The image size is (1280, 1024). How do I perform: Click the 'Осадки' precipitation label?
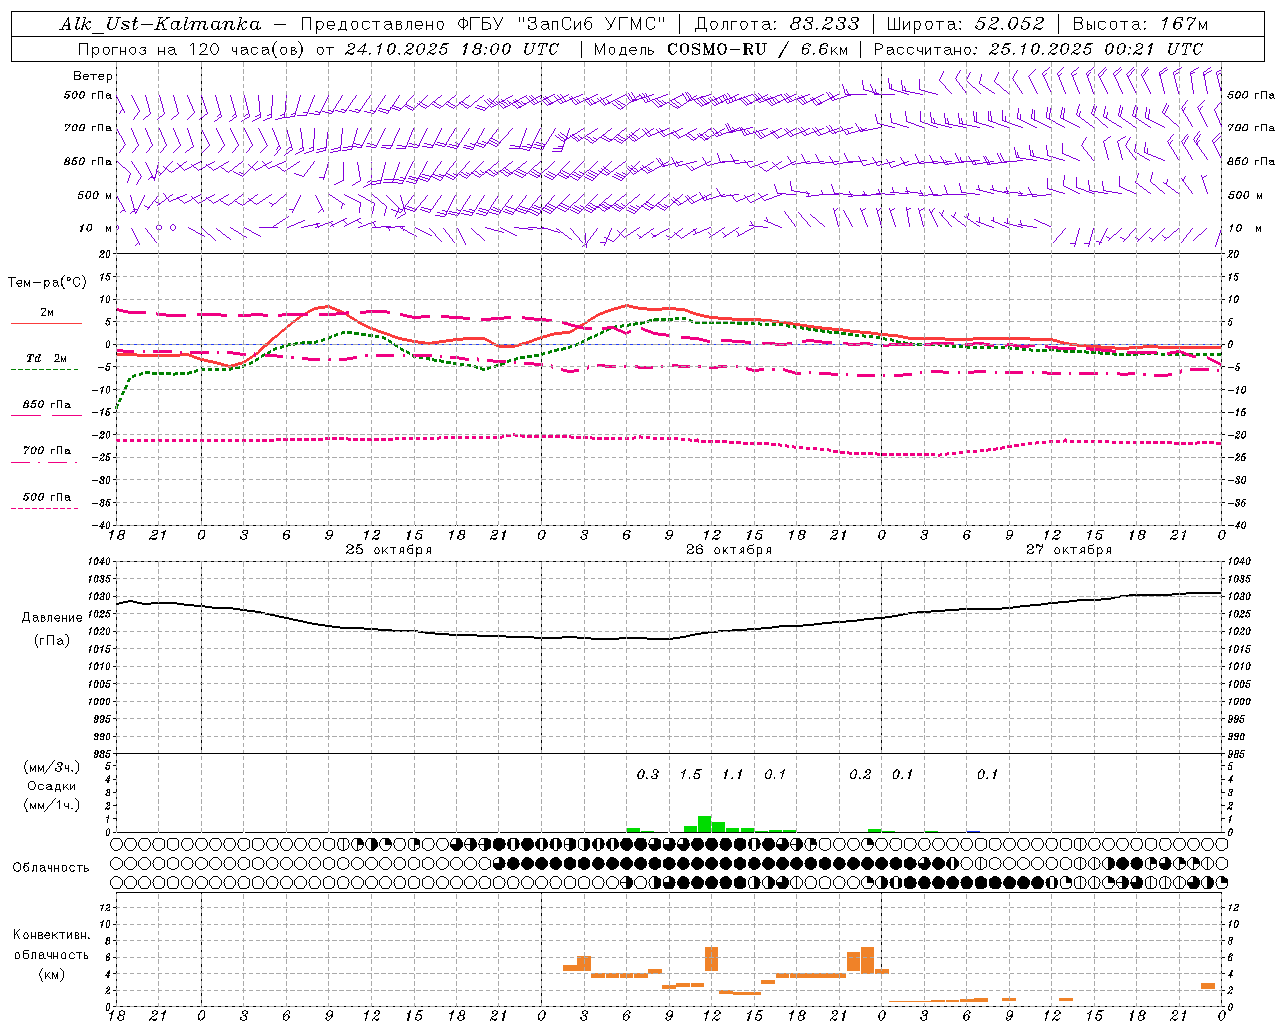(52, 786)
